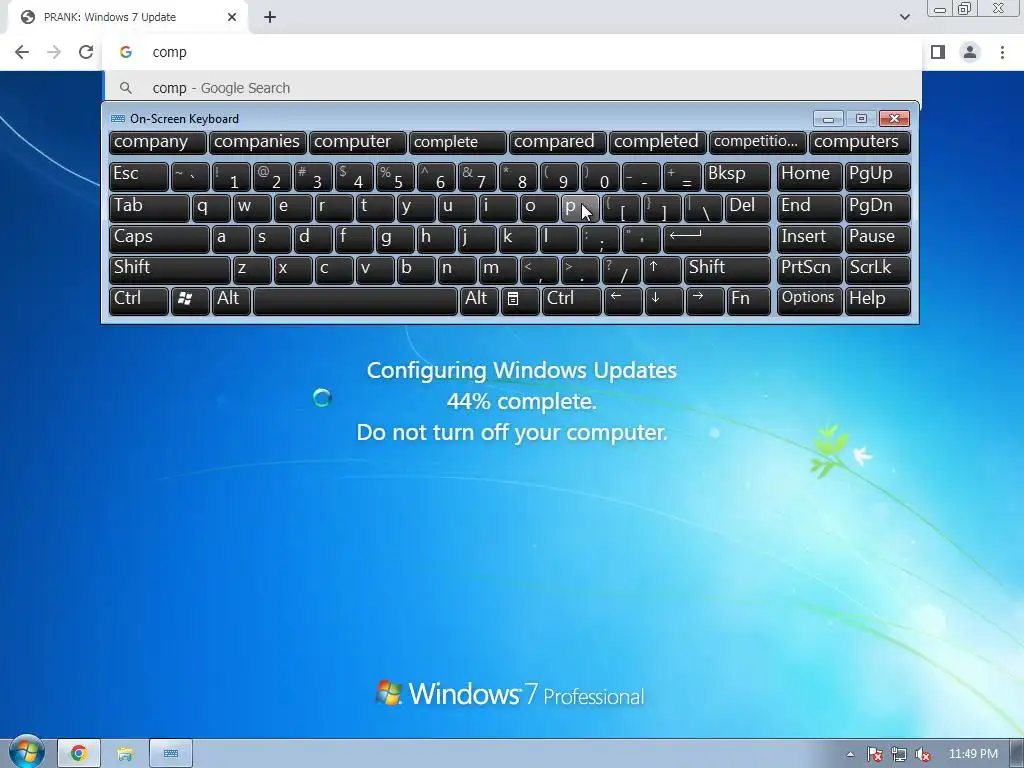
Task: Click the Insert key
Action: click(x=809, y=239)
